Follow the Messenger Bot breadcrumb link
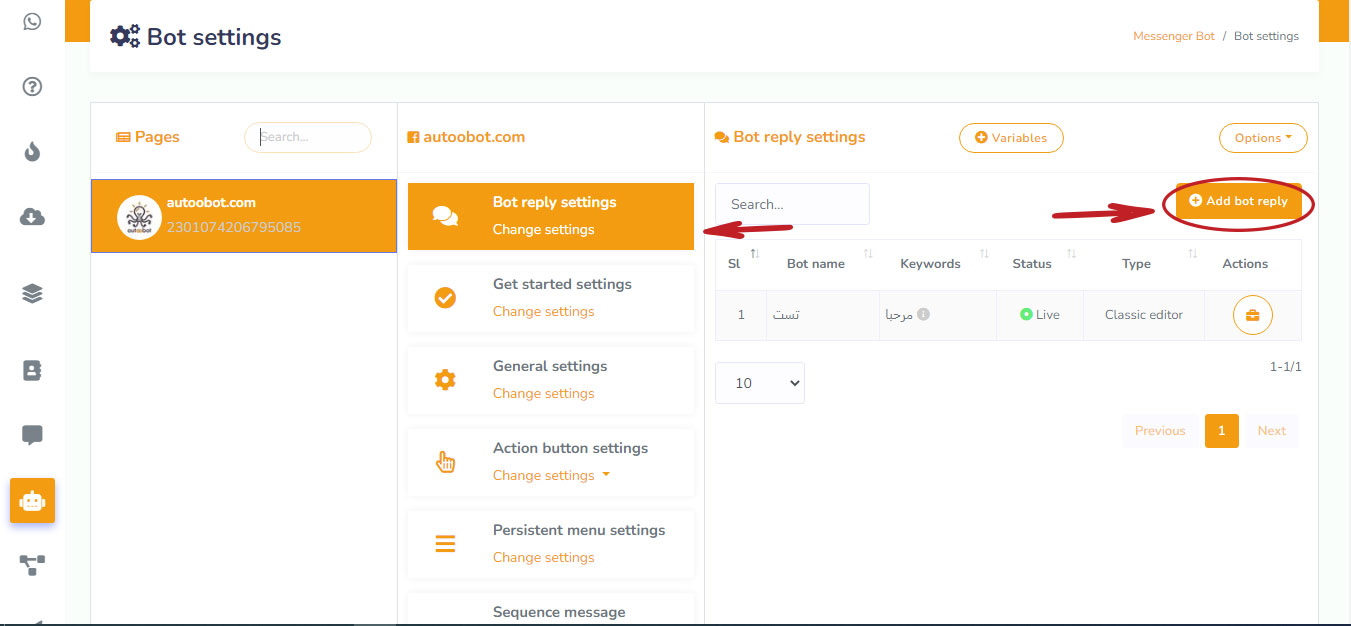The image size is (1351, 626). coord(1173,36)
